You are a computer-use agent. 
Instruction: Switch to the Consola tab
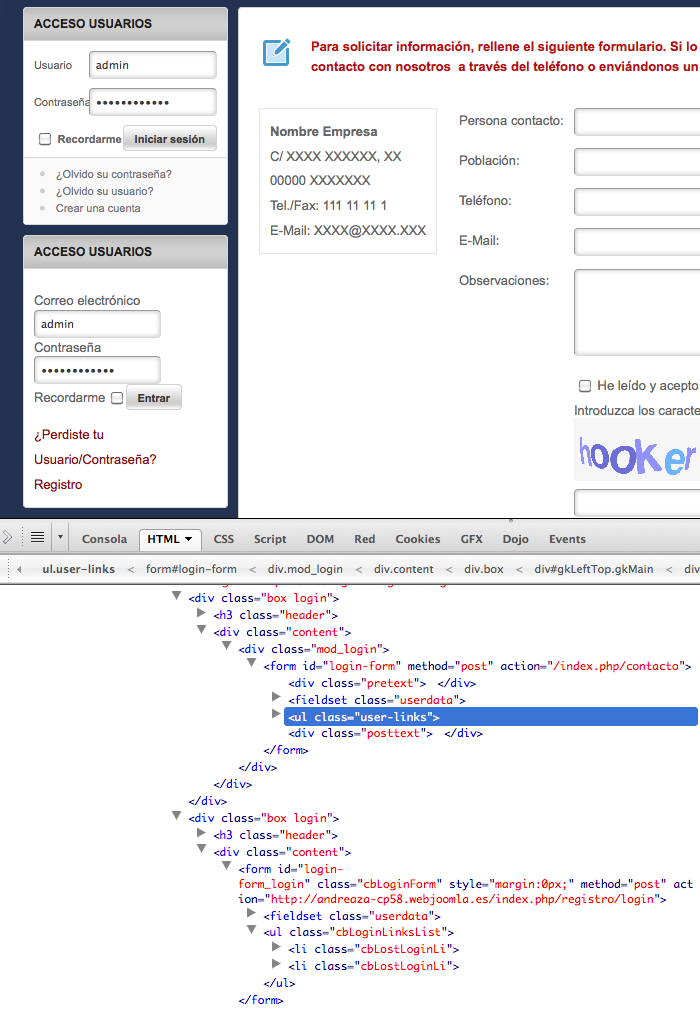104,539
